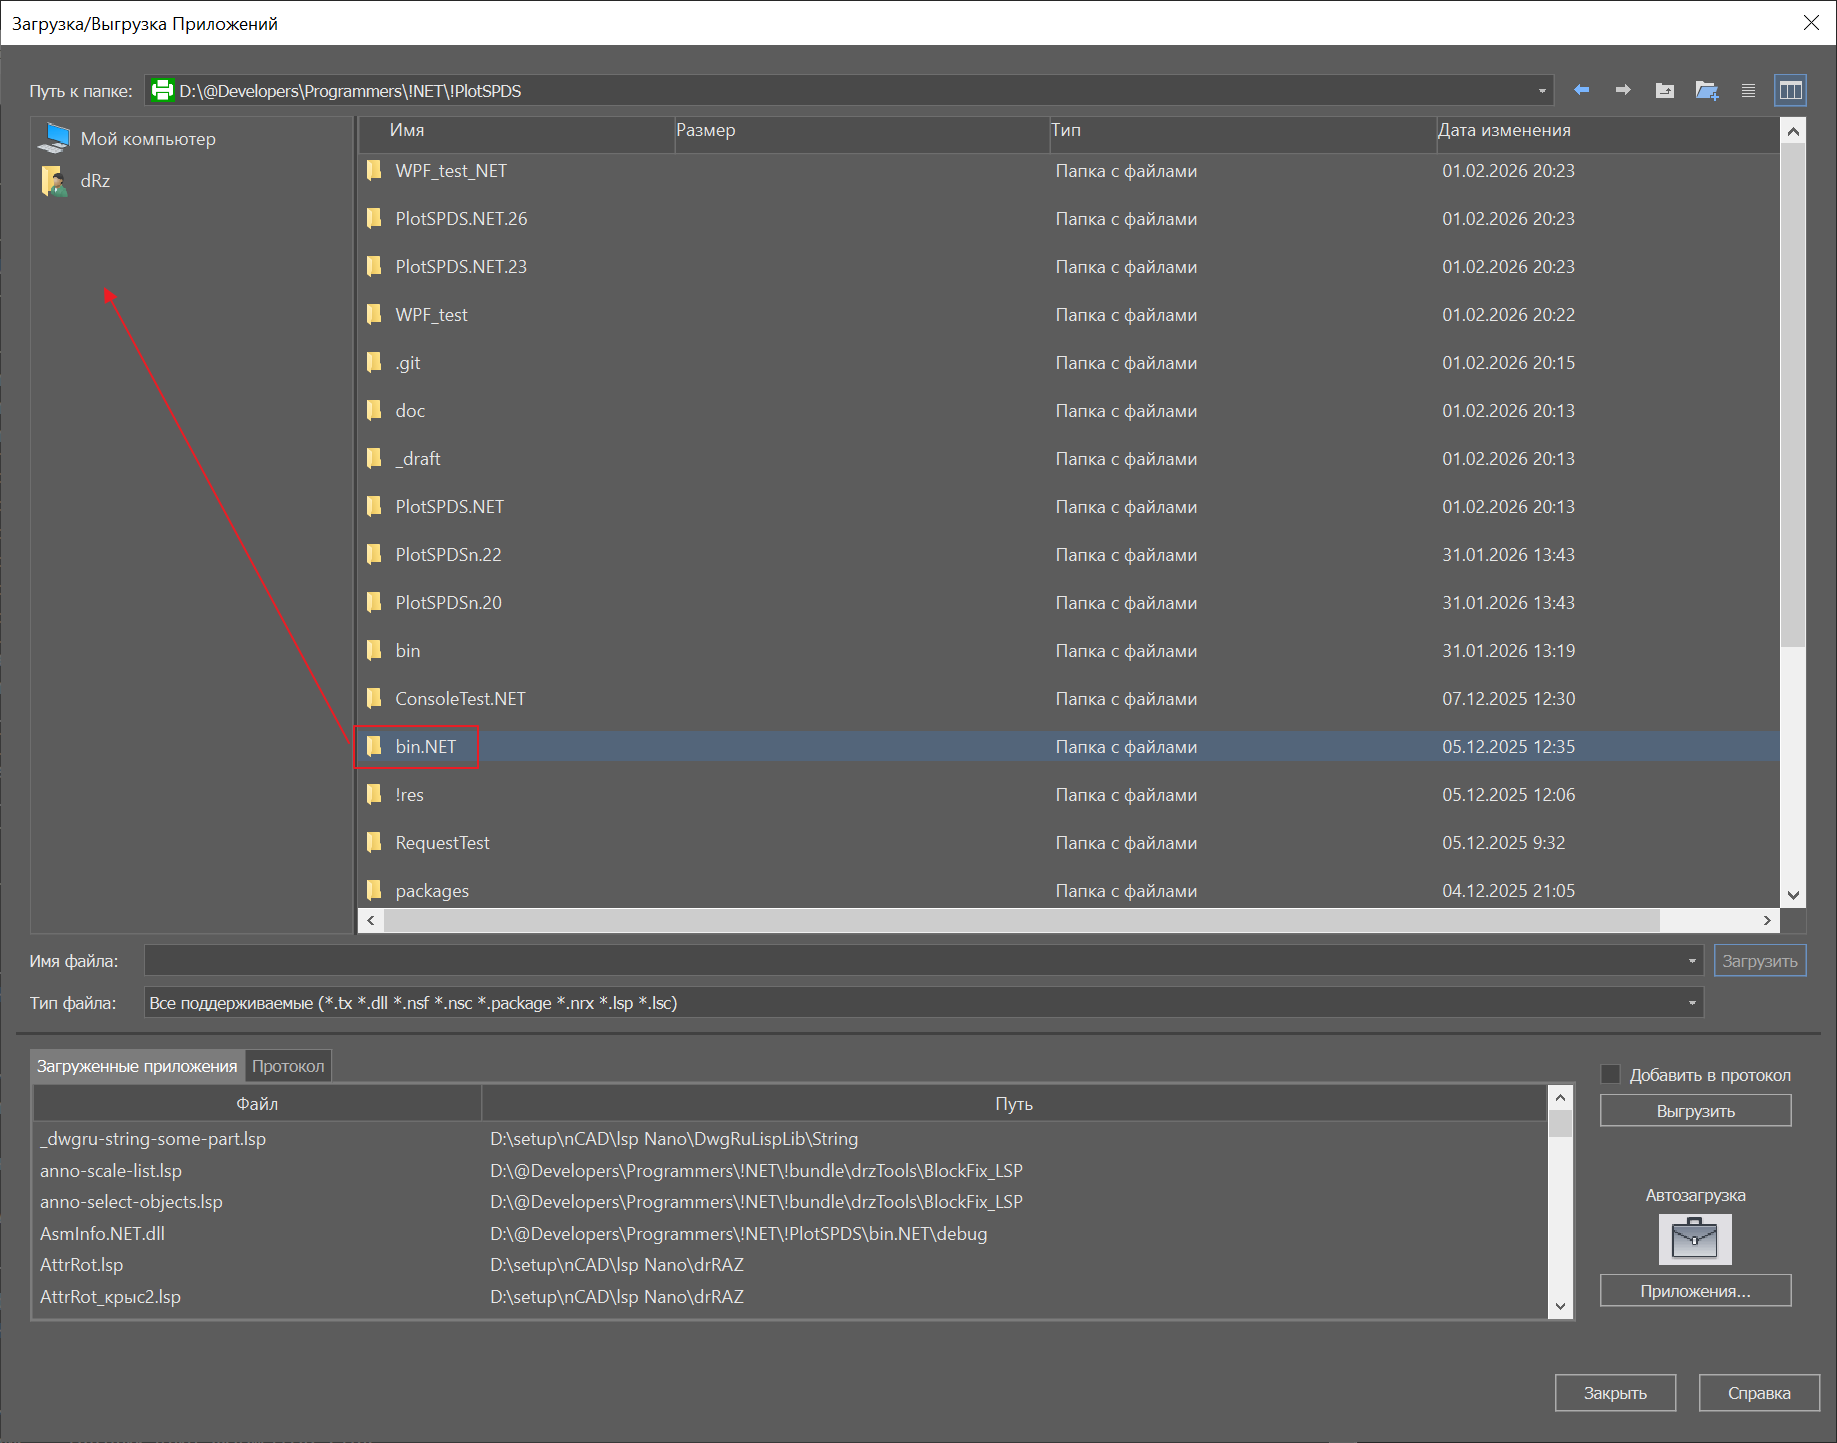1837x1443 pixels.
Task: Switch to details column view
Action: tap(1790, 91)
